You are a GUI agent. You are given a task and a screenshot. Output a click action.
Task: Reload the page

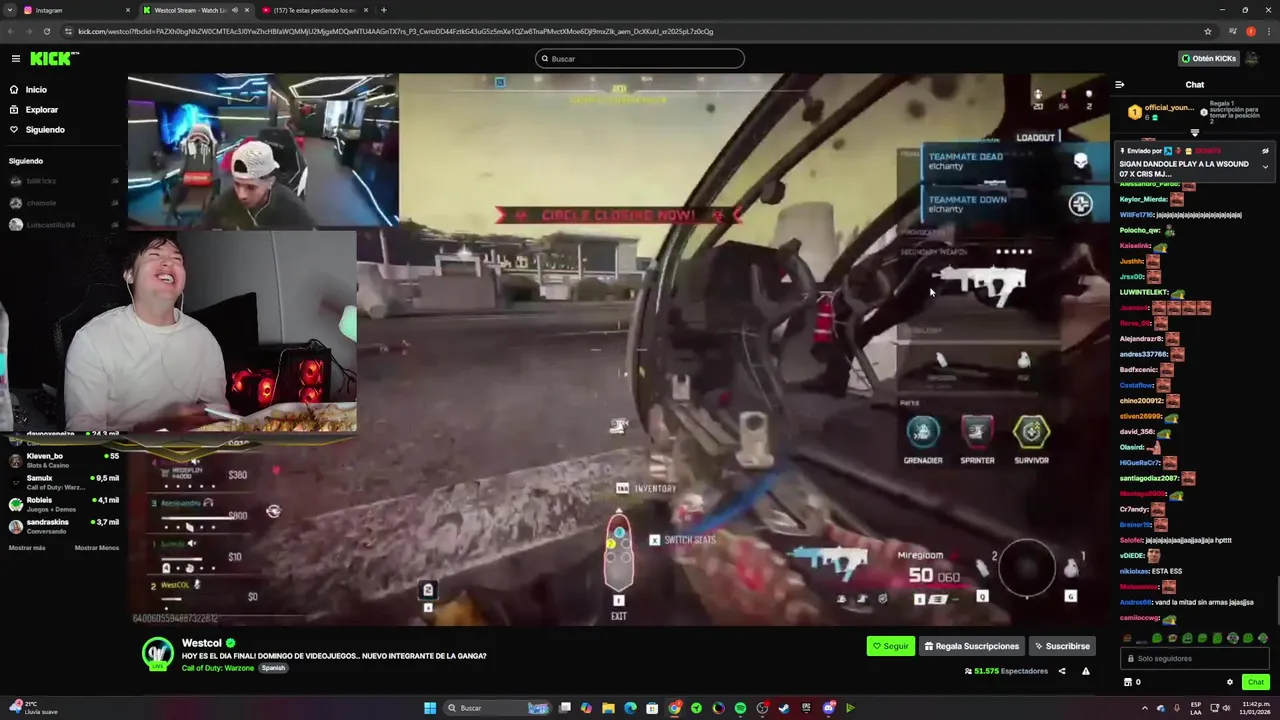46,31
